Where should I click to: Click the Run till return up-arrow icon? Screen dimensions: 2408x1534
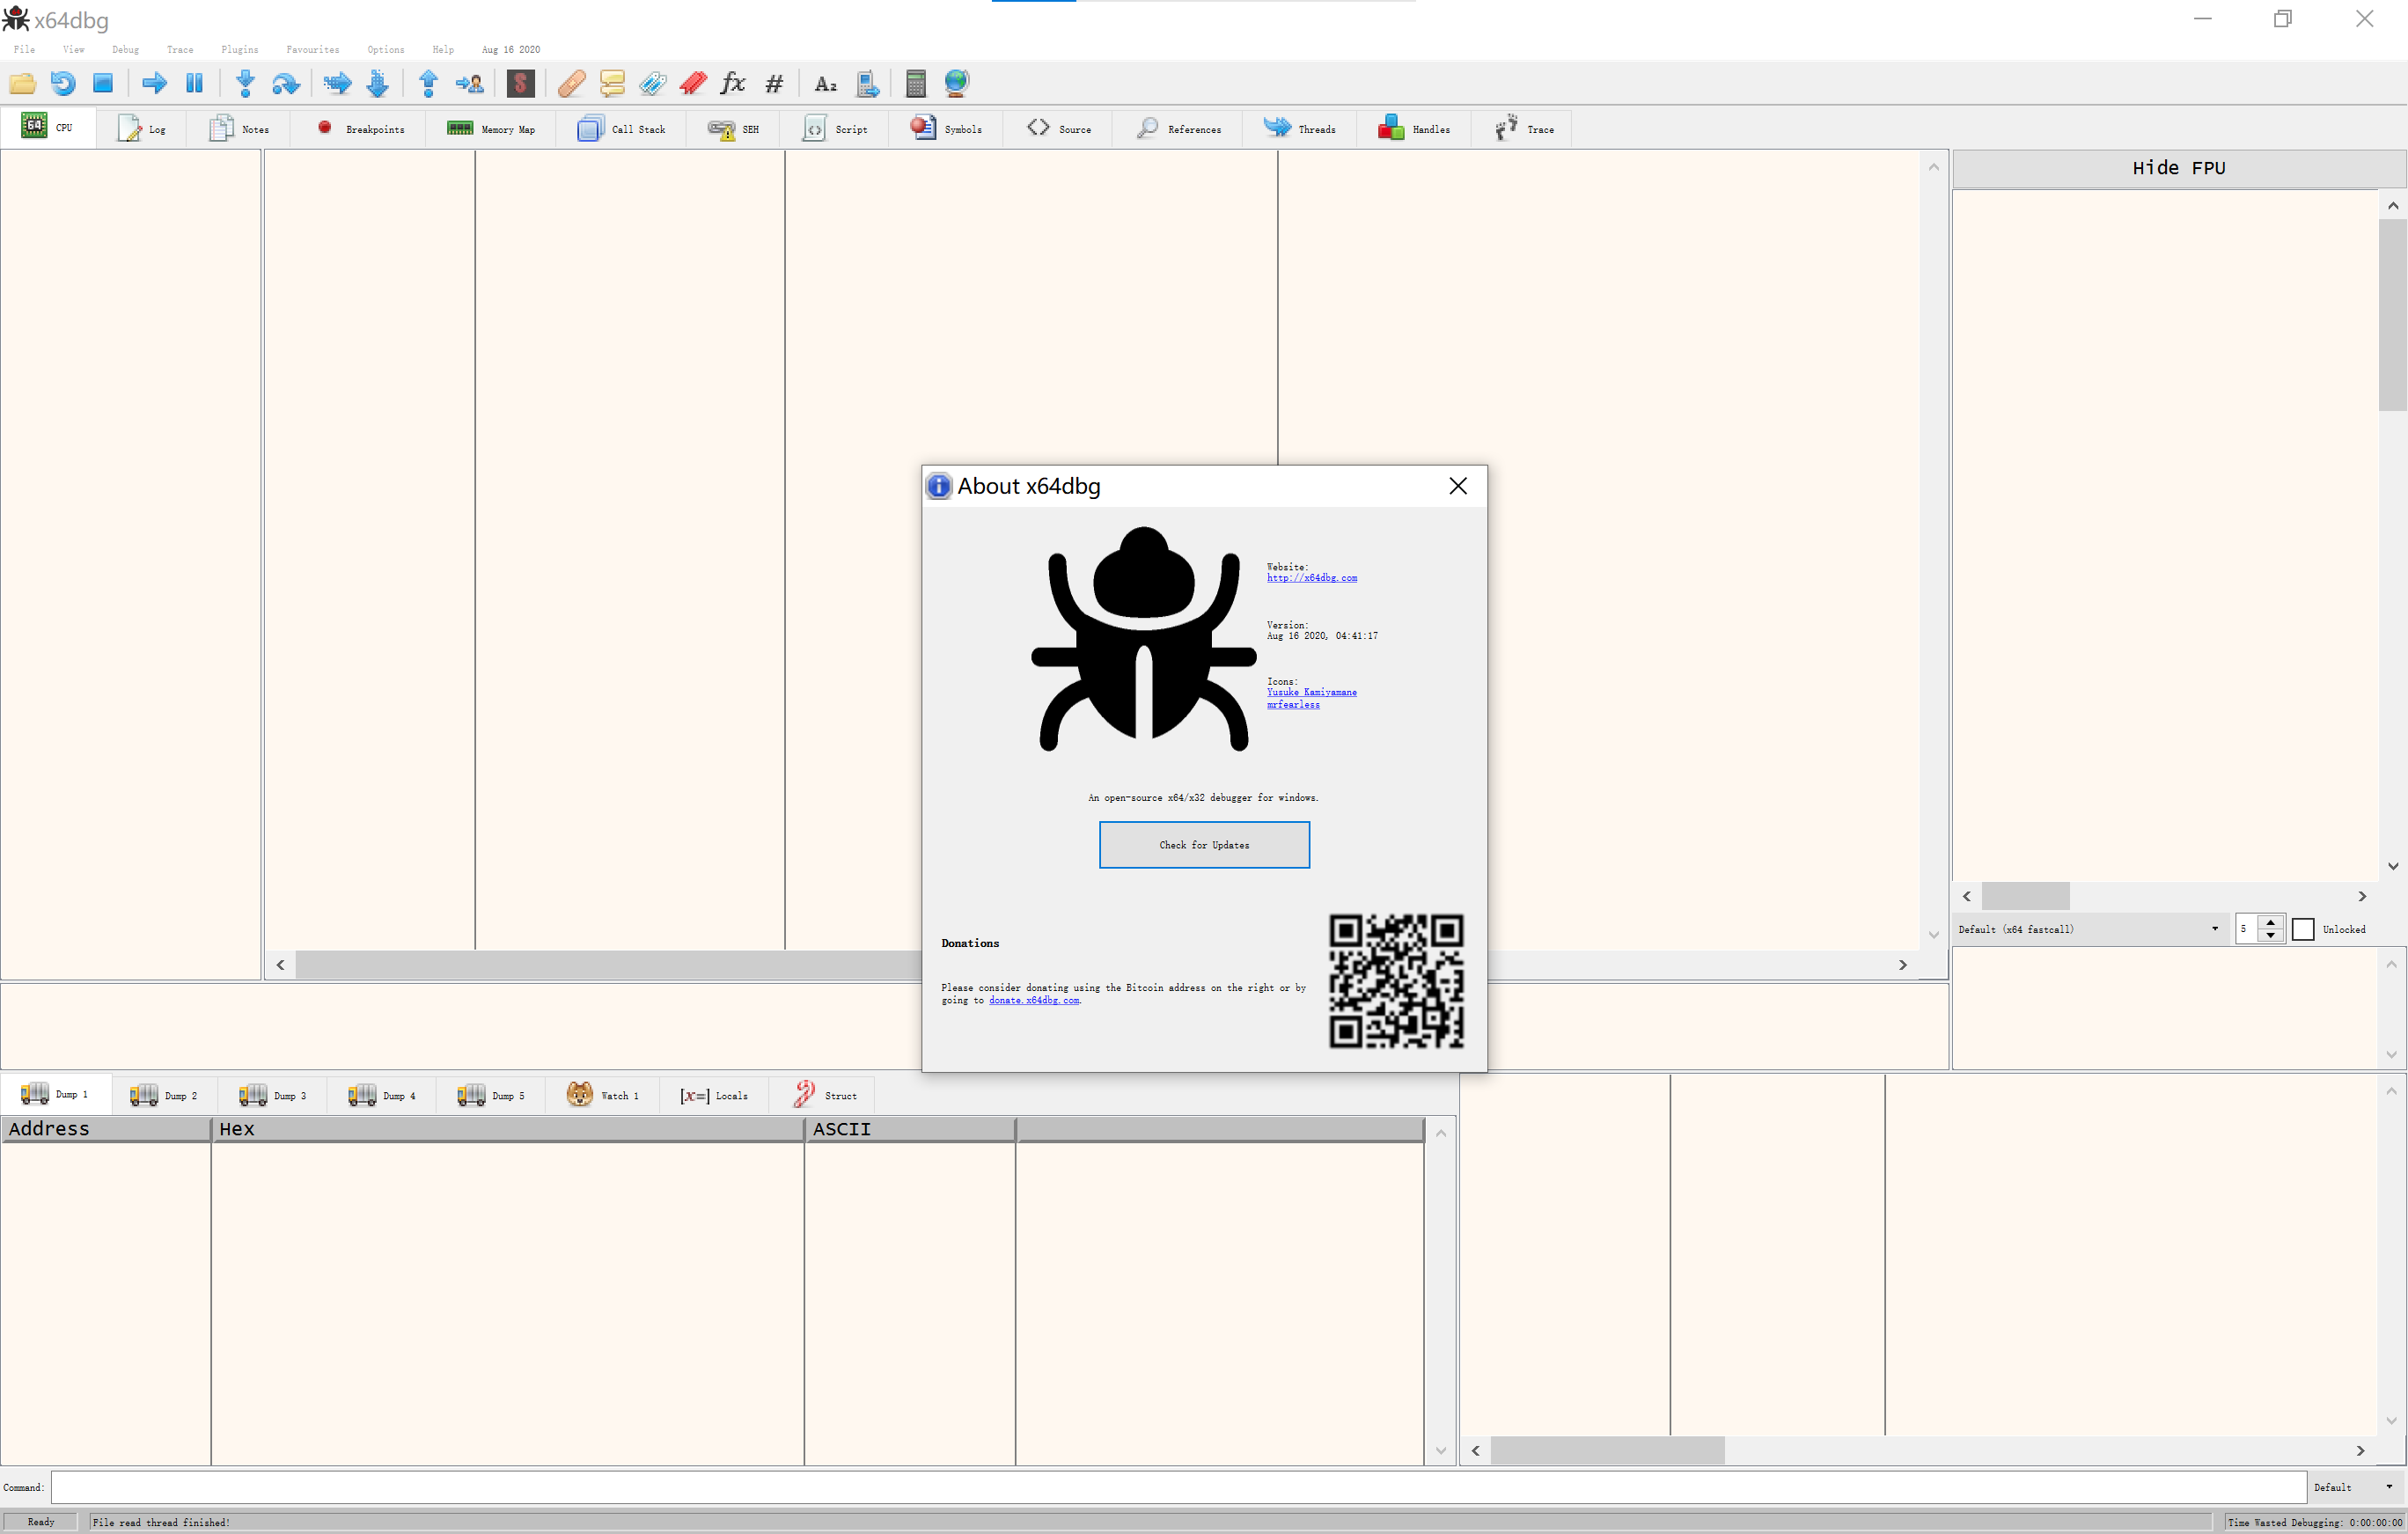tap(428, 83)
